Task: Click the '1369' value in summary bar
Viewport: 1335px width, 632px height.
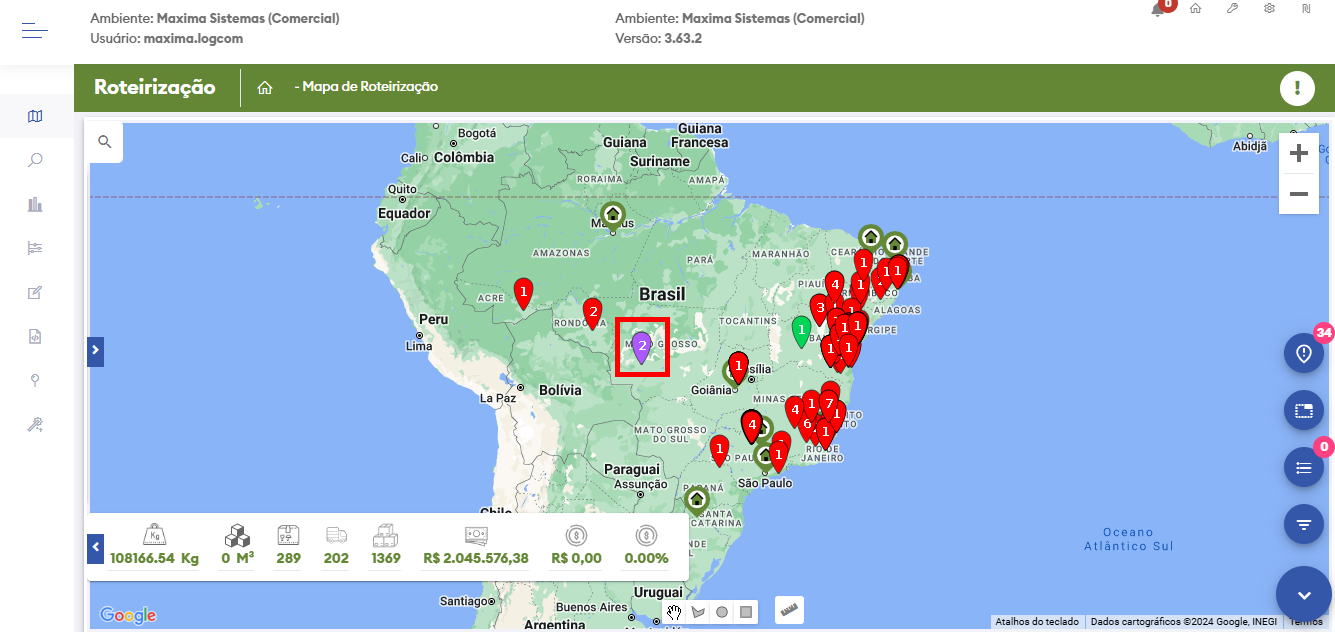Action: (386, 558)
